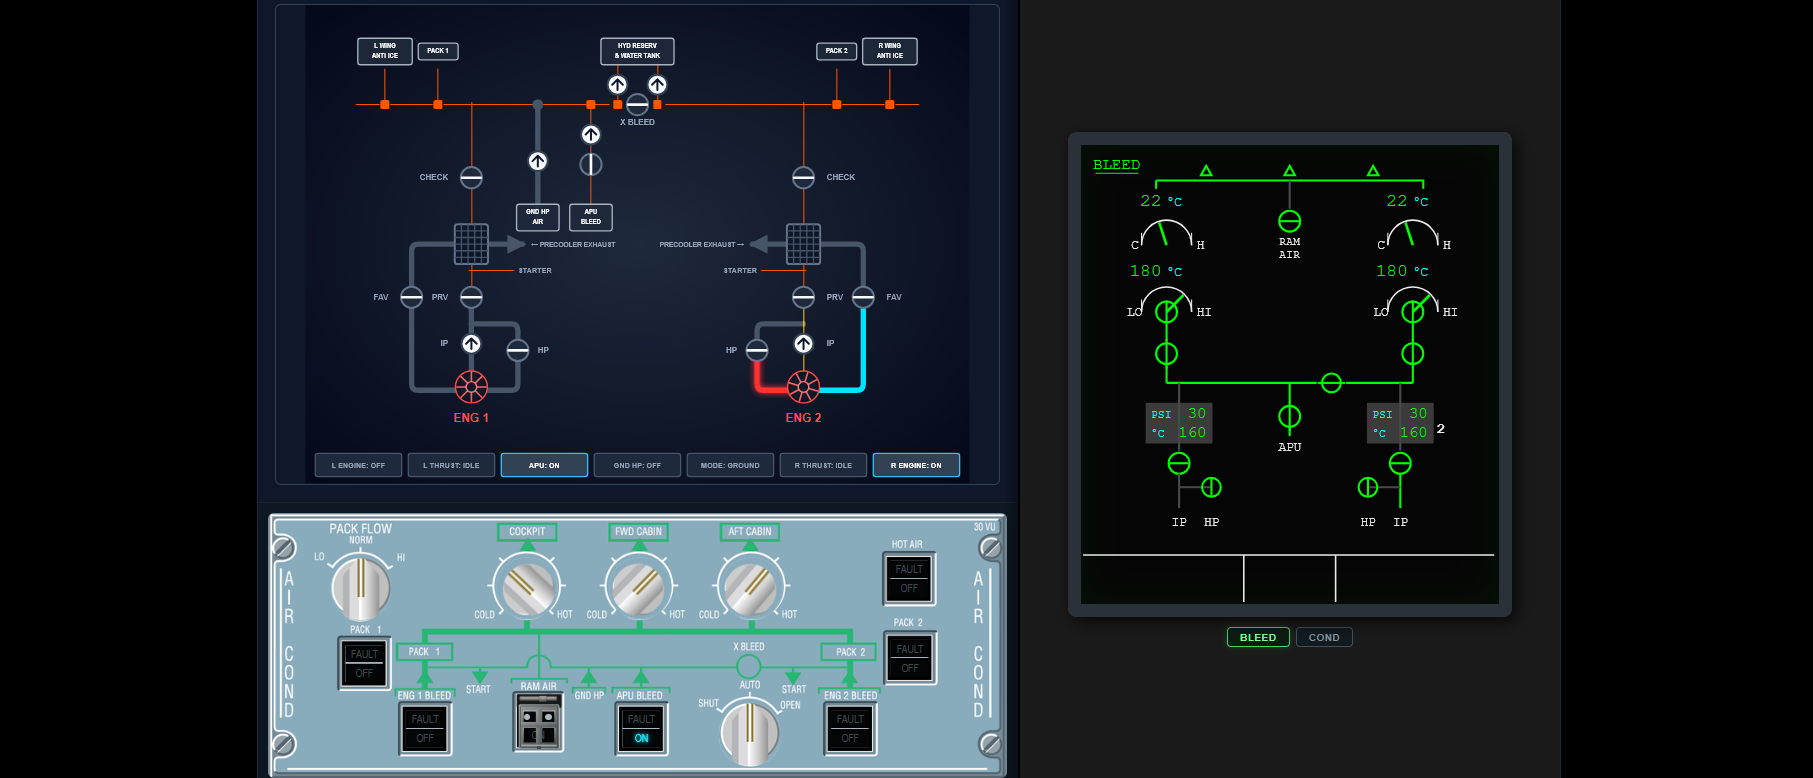Toggle the GND HP: OFF state button

[637, 465]
